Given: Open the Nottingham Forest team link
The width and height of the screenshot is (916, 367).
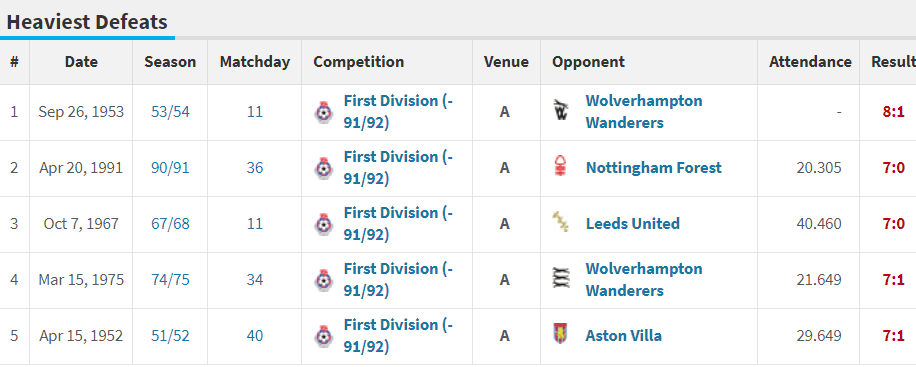Looking at the screenshot, I should click(x=654, y=168).
